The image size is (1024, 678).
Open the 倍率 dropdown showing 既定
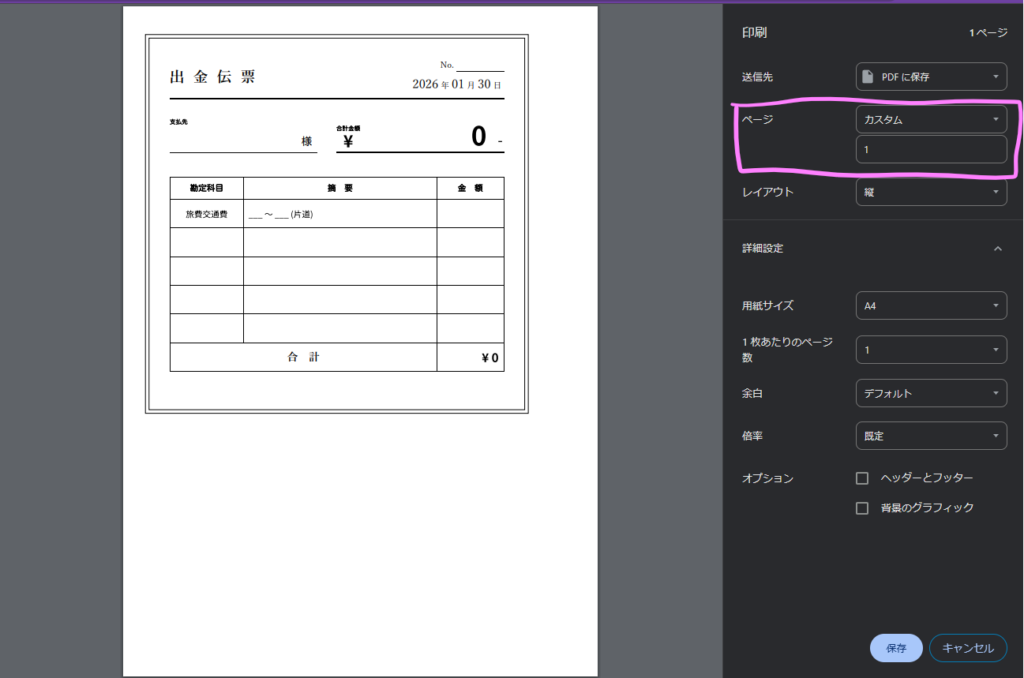click(931, 436)
